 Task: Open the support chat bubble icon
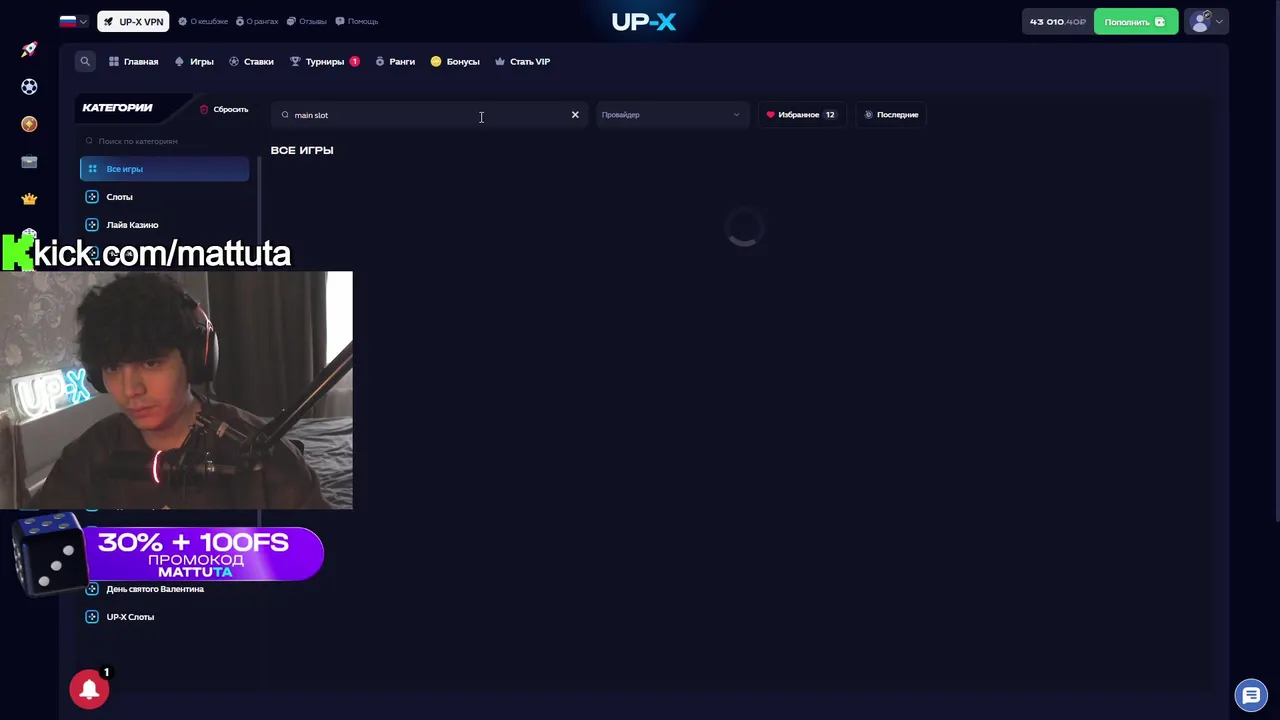click(1251, 695)
